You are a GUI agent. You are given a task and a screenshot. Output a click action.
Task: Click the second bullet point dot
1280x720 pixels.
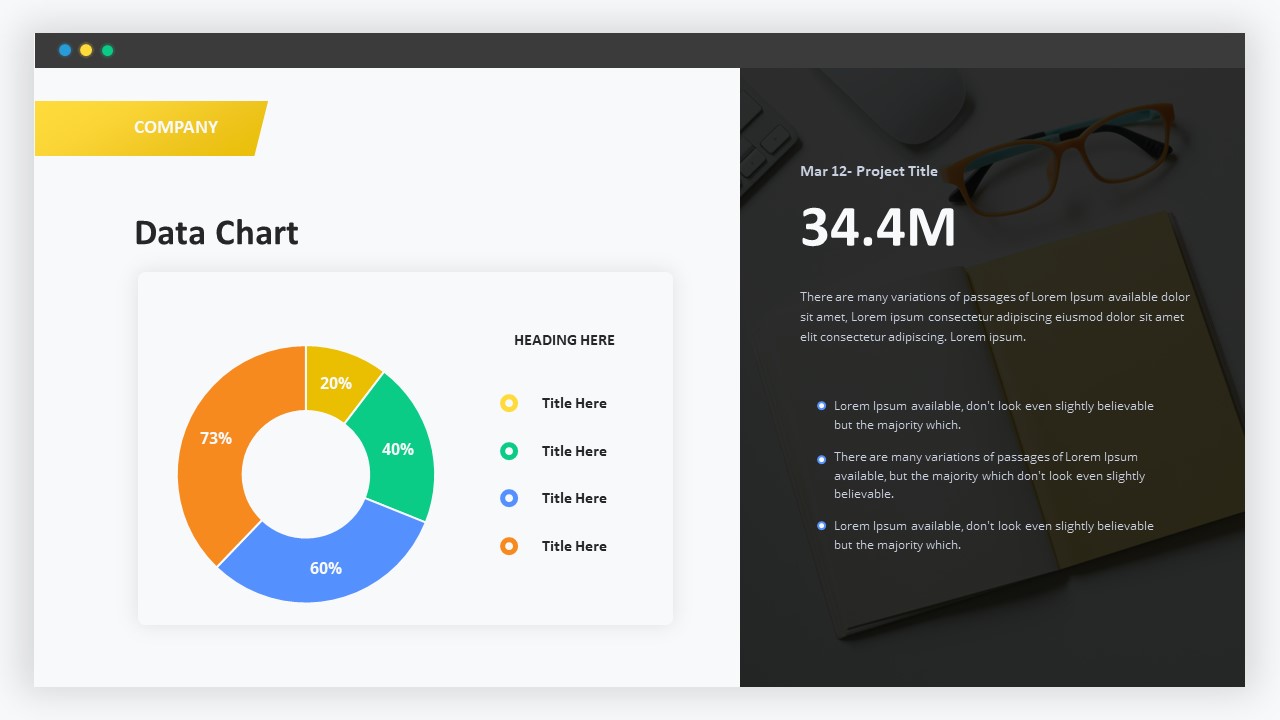822,458
